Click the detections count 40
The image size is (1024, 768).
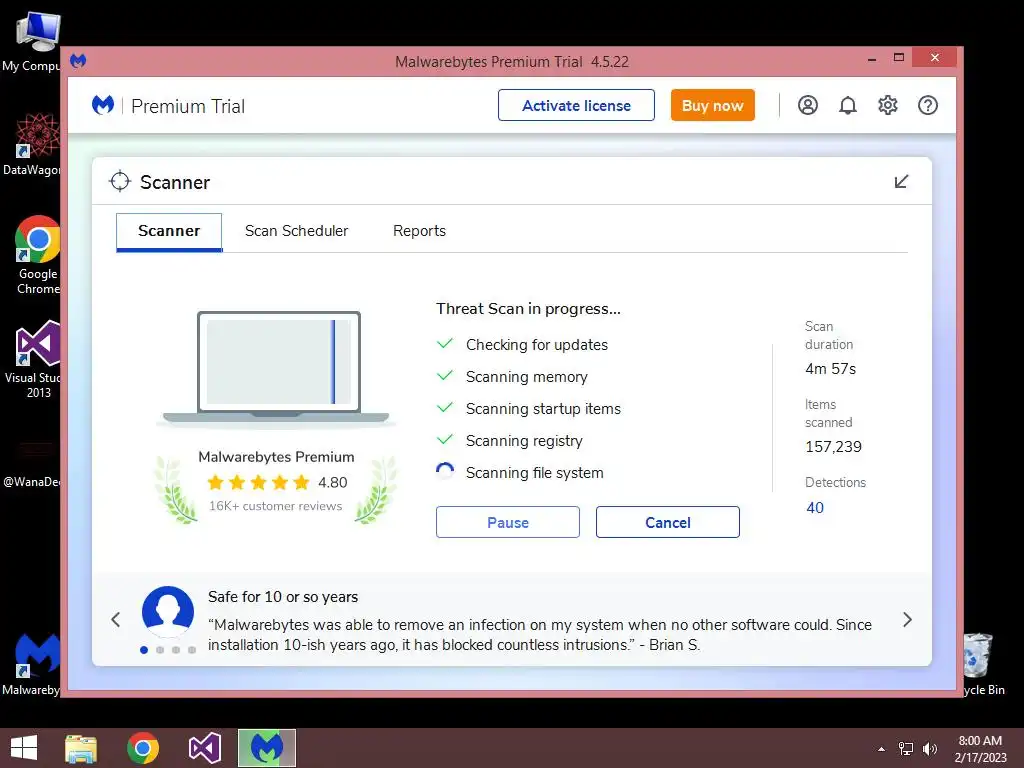click(815, 508)
